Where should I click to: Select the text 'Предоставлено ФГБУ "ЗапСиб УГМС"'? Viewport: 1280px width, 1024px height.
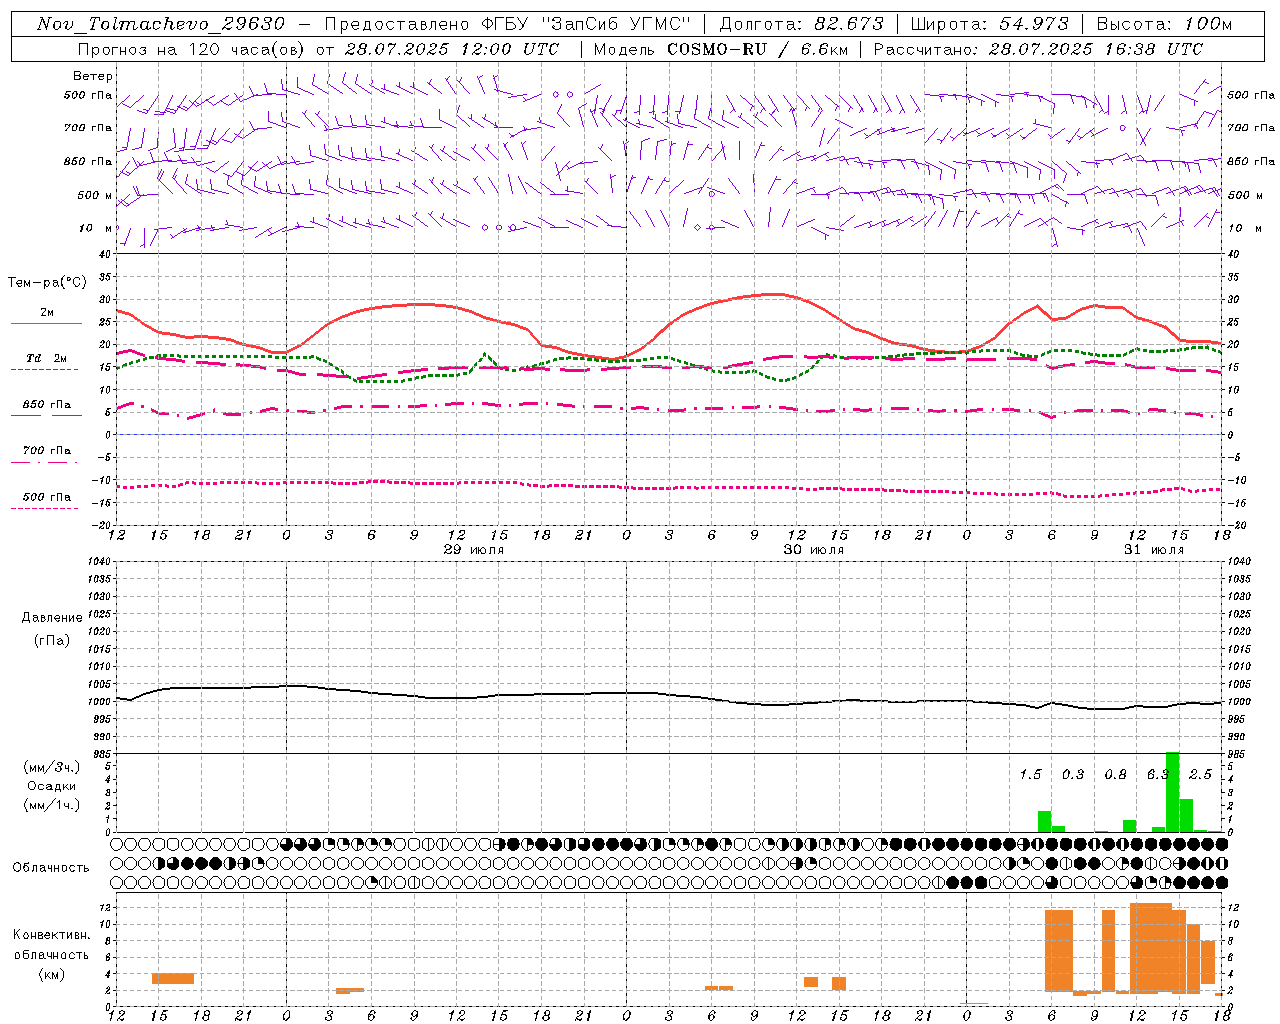[x=508, y=24]
